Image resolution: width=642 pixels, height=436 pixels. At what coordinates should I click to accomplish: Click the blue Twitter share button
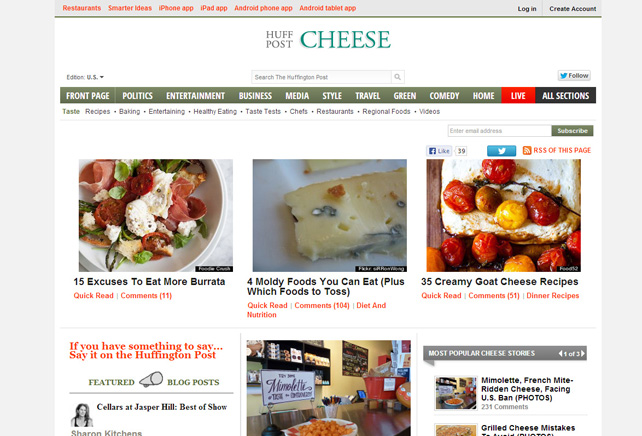point(501,151)
